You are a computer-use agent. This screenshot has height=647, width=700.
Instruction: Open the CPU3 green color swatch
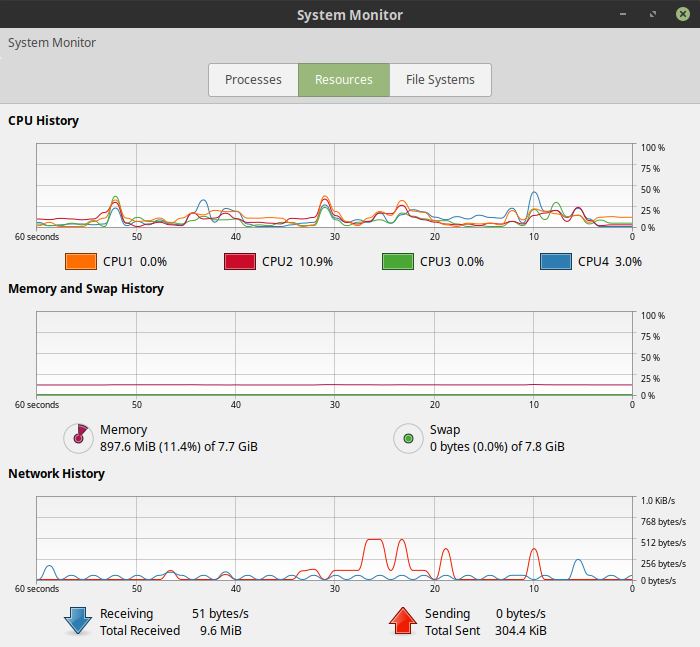(x=397, y=261)
